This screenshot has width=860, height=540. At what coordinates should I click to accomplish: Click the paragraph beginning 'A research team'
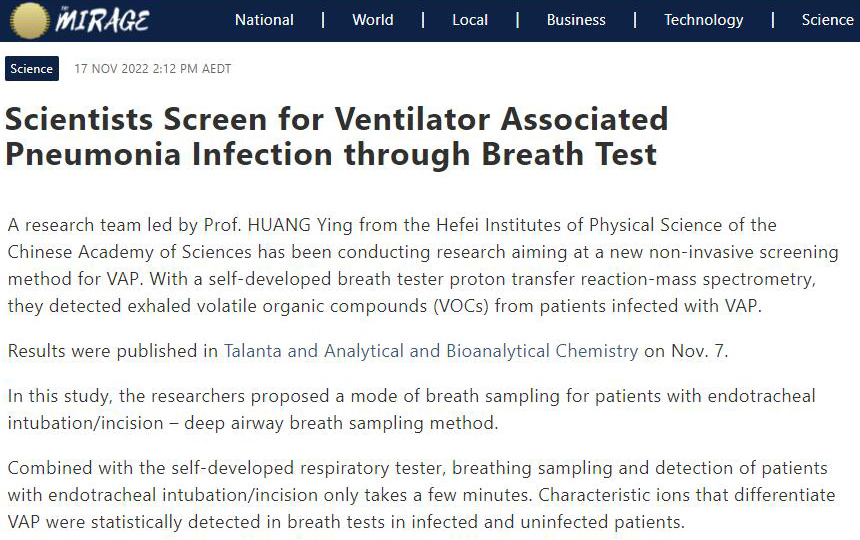point(422,266)
